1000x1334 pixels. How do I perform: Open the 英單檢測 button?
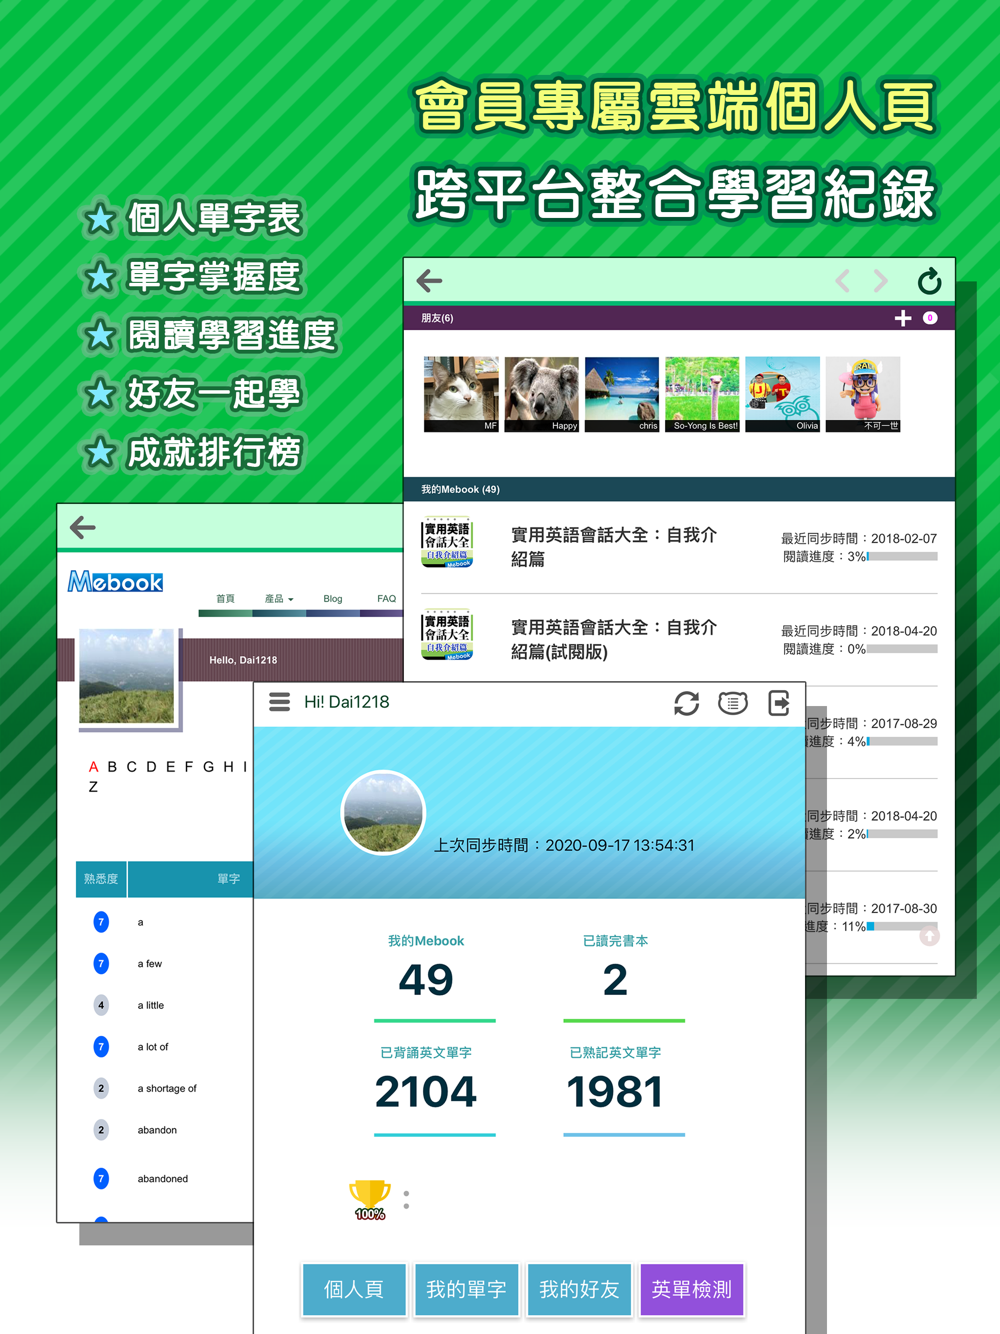pyautogui.click(x=692, y=1289)
